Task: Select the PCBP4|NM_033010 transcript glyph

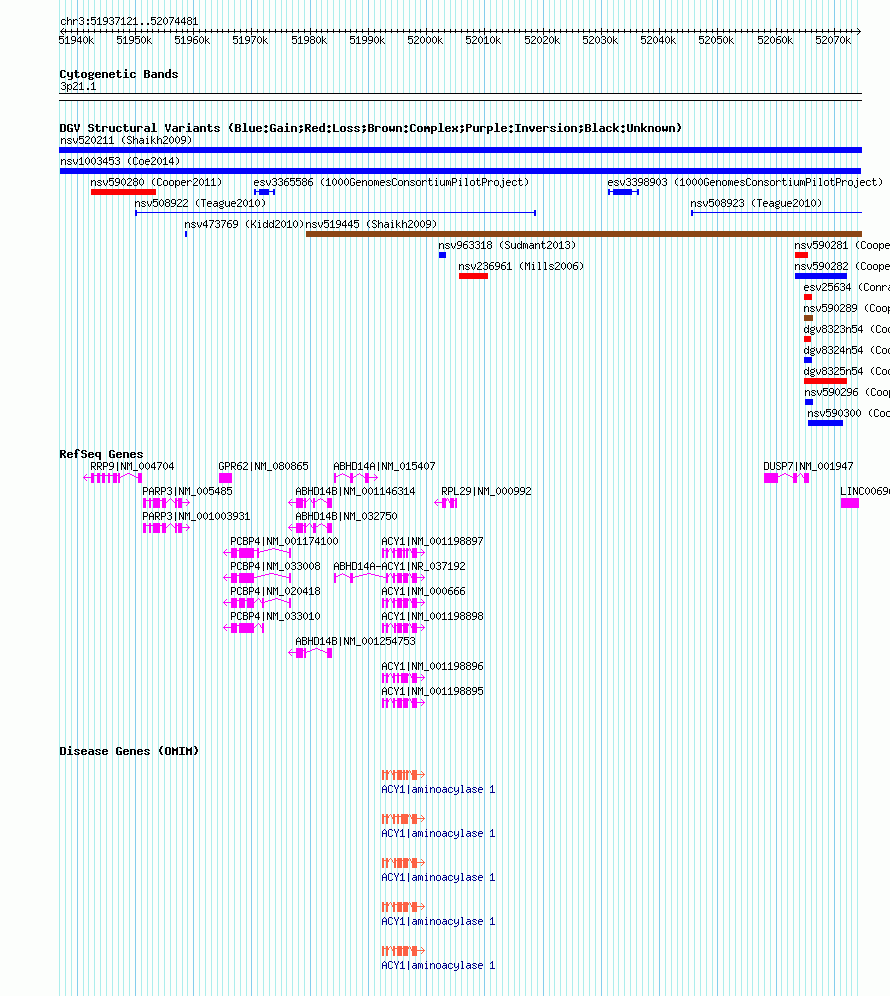Action: 244,628
